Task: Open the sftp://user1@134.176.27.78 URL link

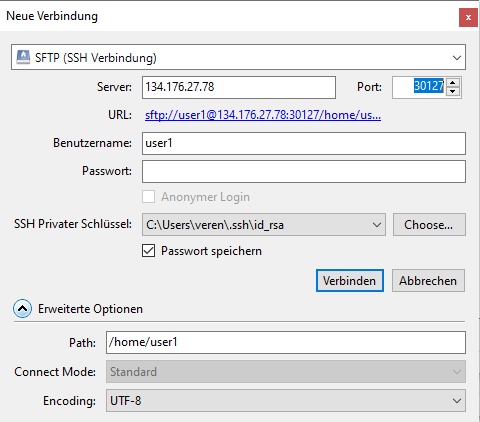Action: [x=263, y=115]
